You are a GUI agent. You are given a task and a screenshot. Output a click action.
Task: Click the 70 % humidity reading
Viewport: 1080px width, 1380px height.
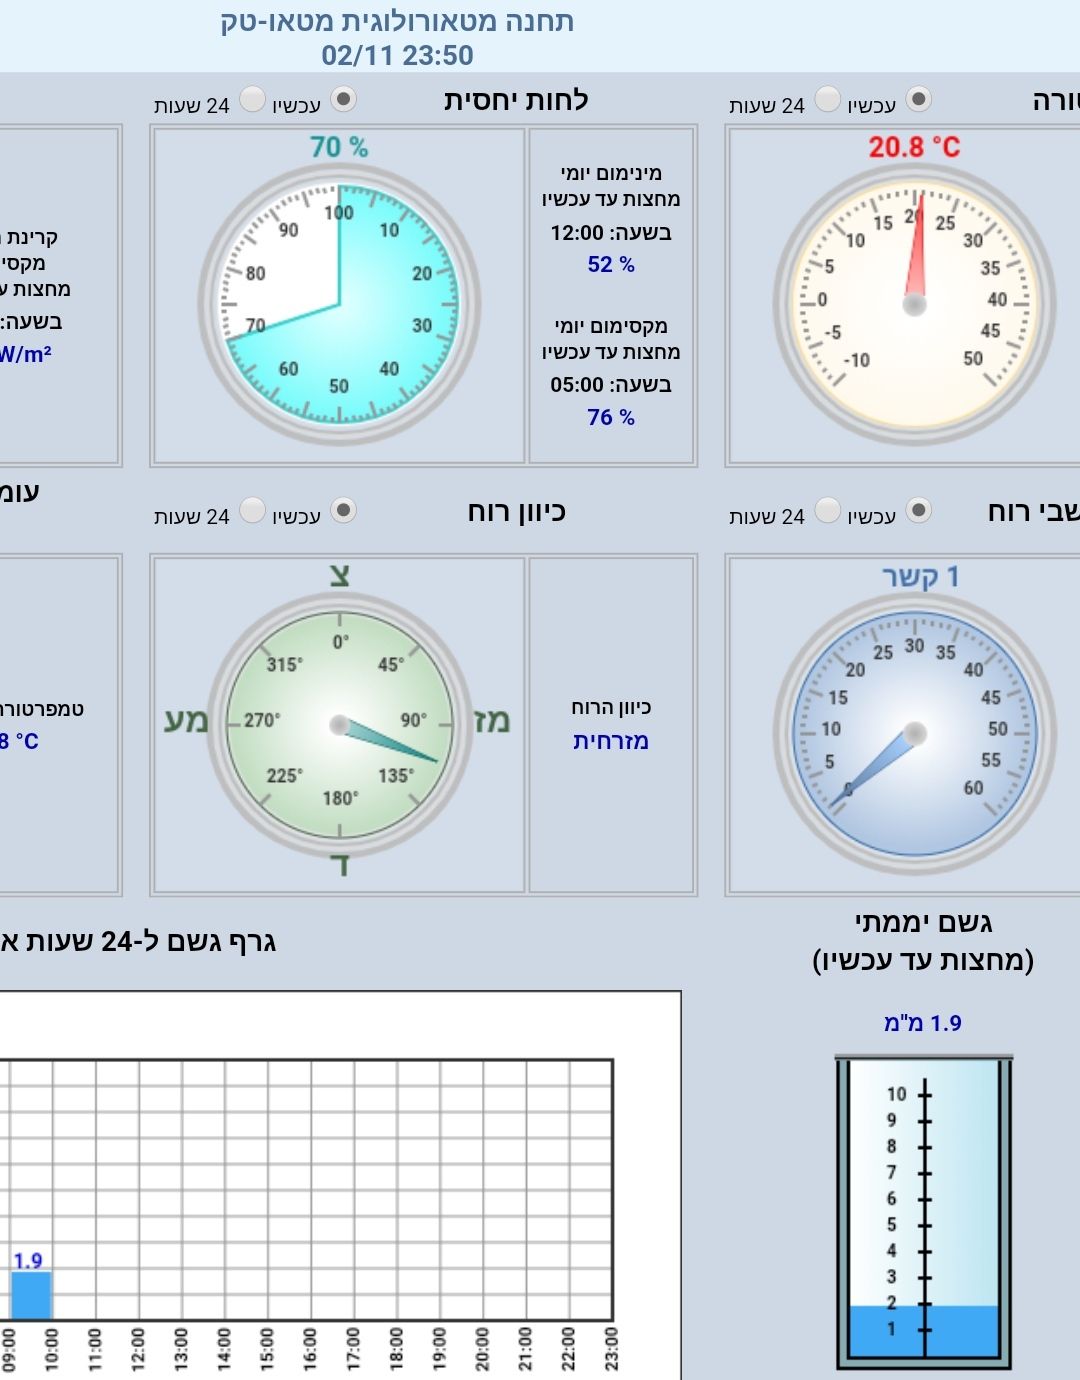[339, 147]
